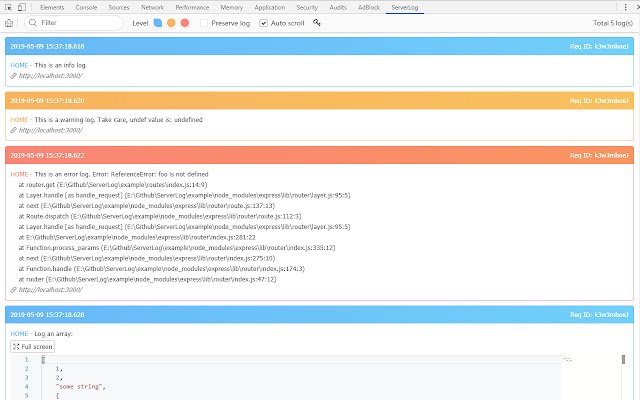Go to the Performance tab
The width and height of the screenshot is (640, 400).
click(192, 7)
